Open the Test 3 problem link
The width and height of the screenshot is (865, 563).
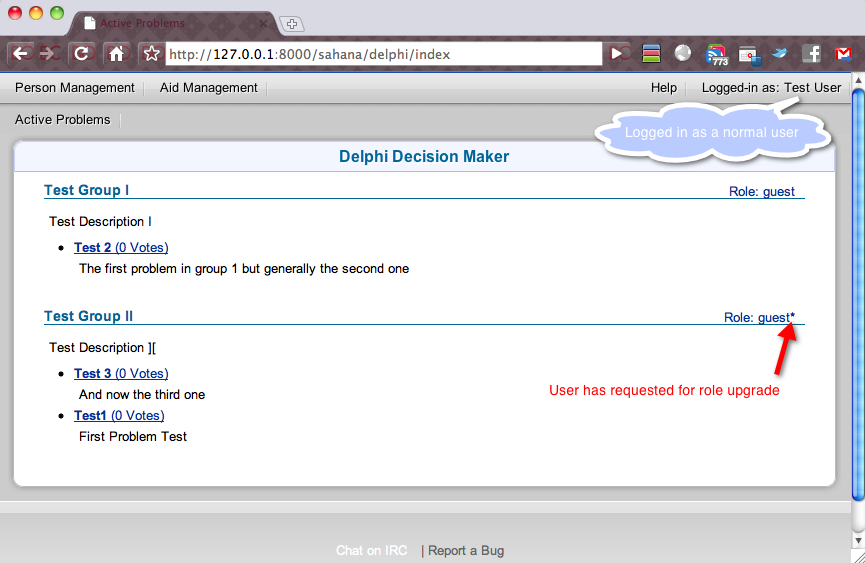tap(93, 374)
